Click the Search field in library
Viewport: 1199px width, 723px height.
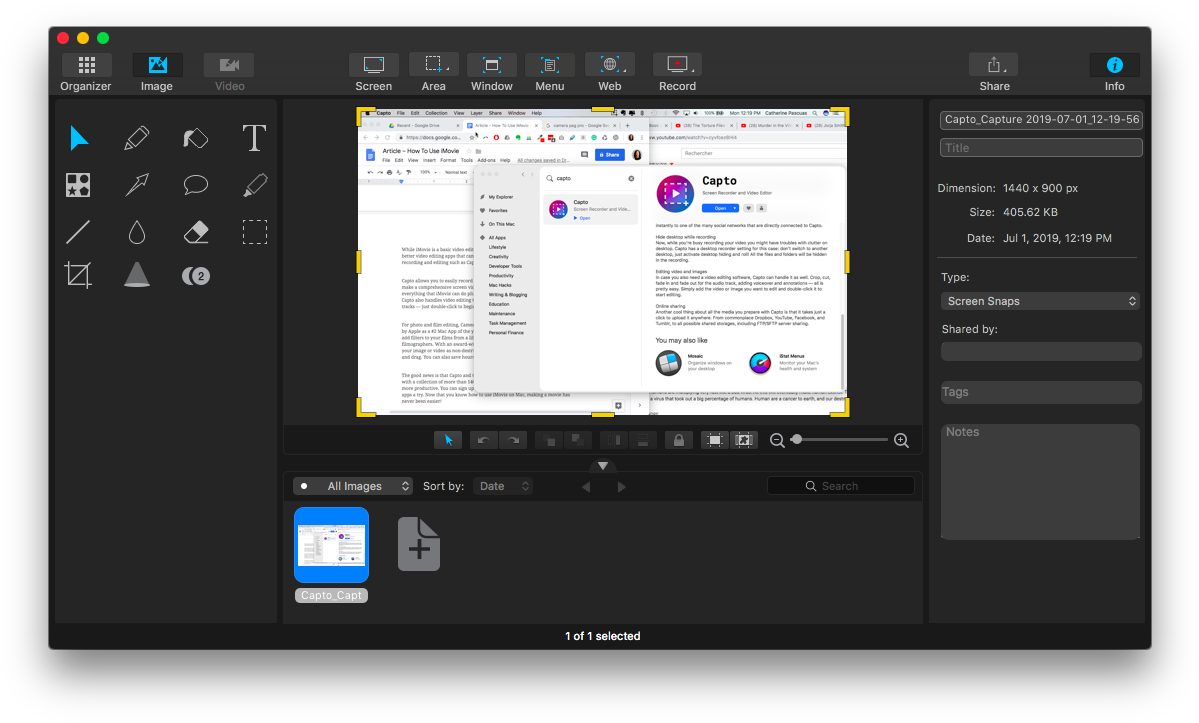click(840, 486)
